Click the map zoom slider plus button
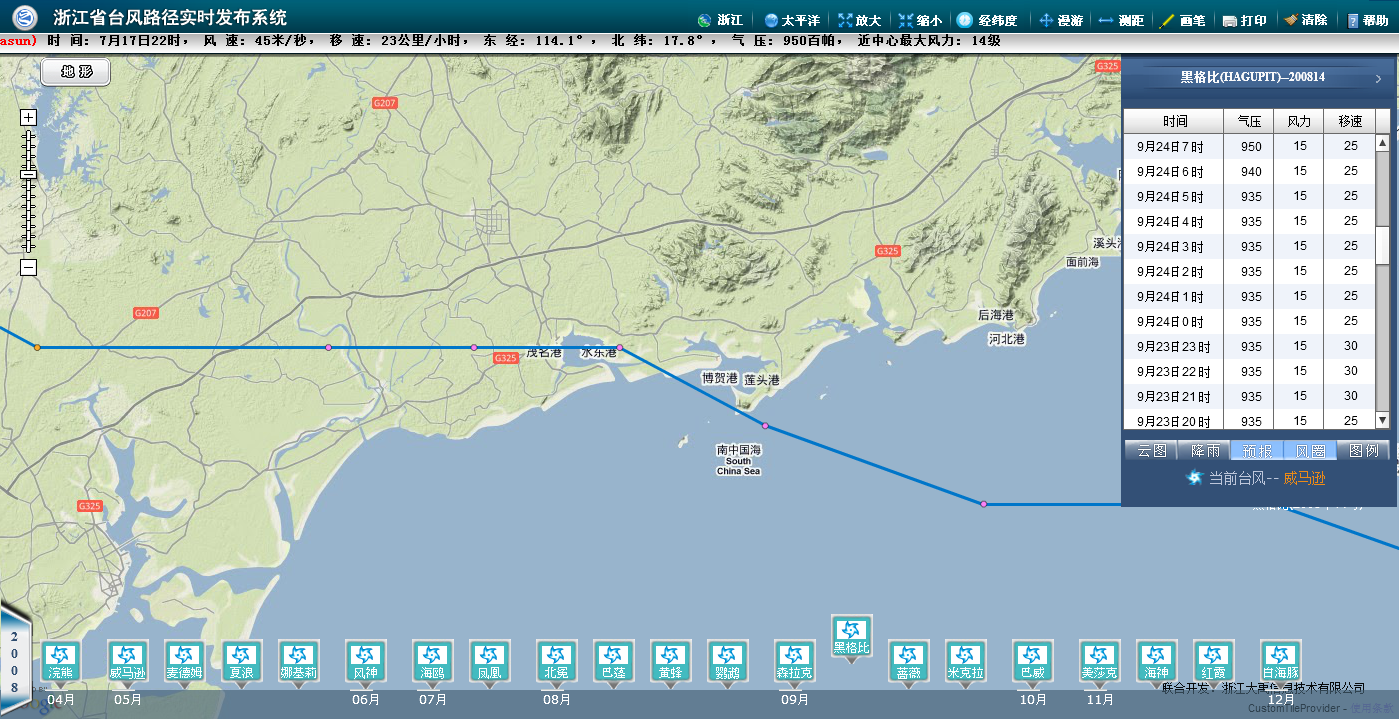This screenshot has width=1399, height=719. 29,117
